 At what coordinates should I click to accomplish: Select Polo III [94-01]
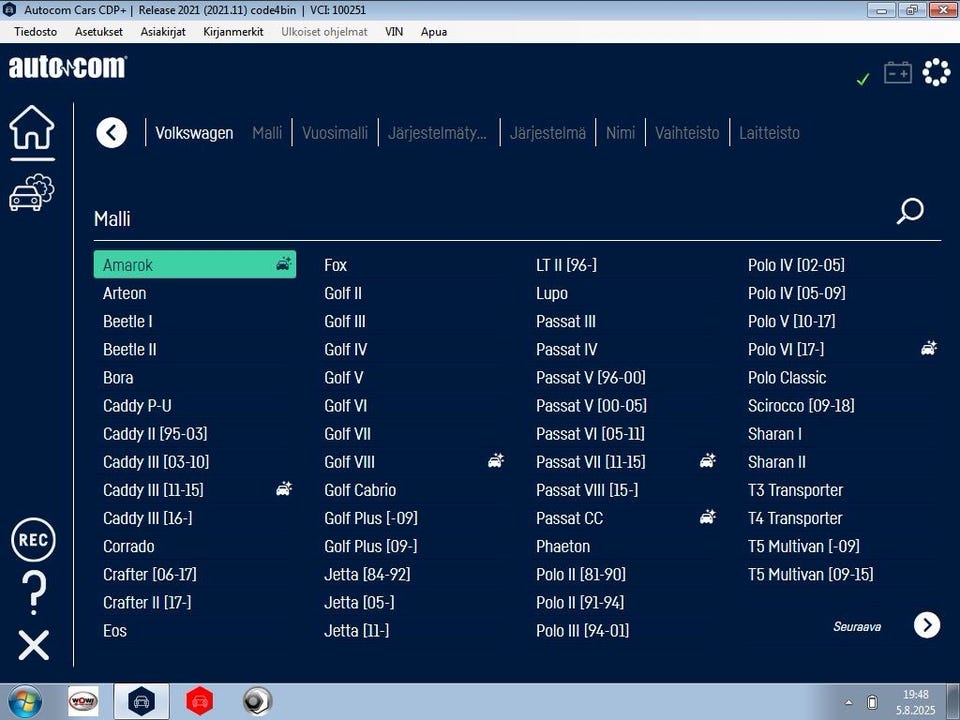[582, 631]
